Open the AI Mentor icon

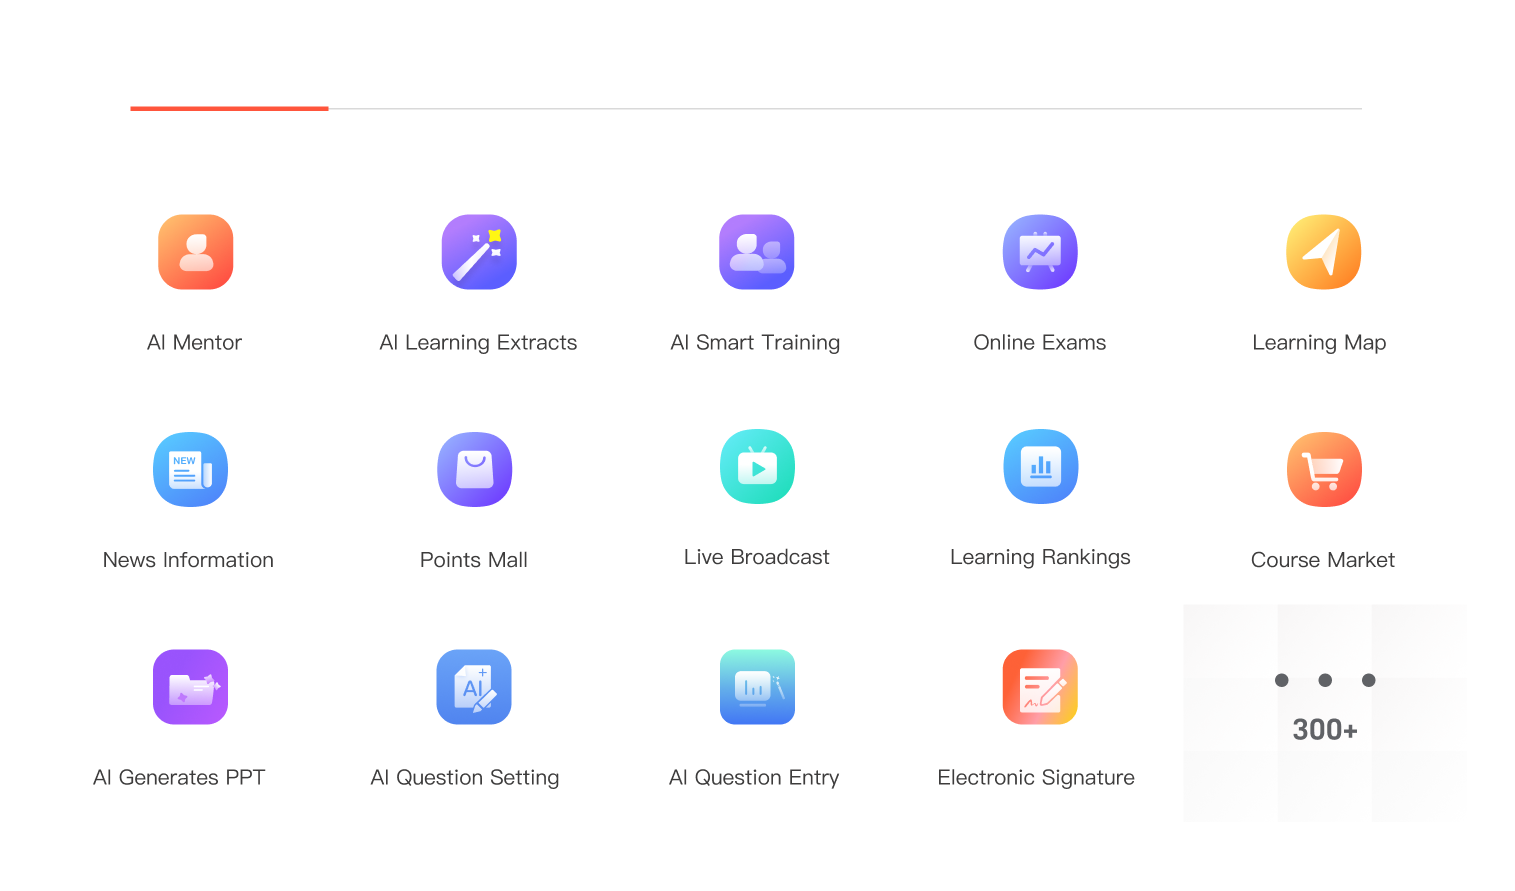coord(196,252)
